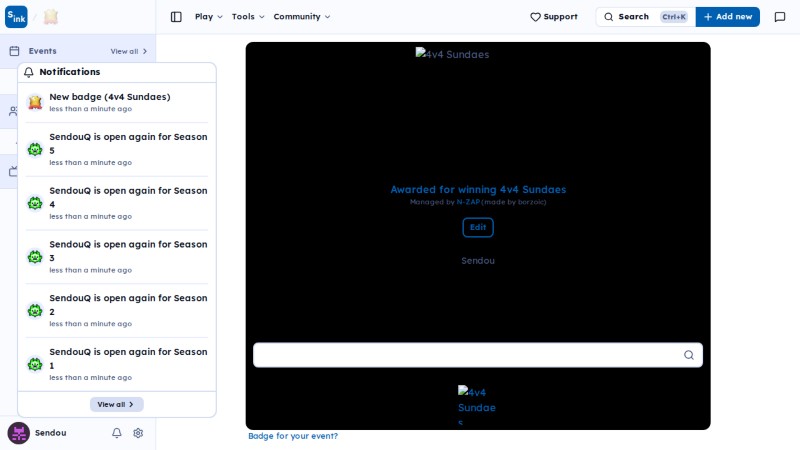This screenshot has width=800, height=450.
Task: Select the small 4v4 Sundaes badge thumbnail
Action: (x=477, y=406)
